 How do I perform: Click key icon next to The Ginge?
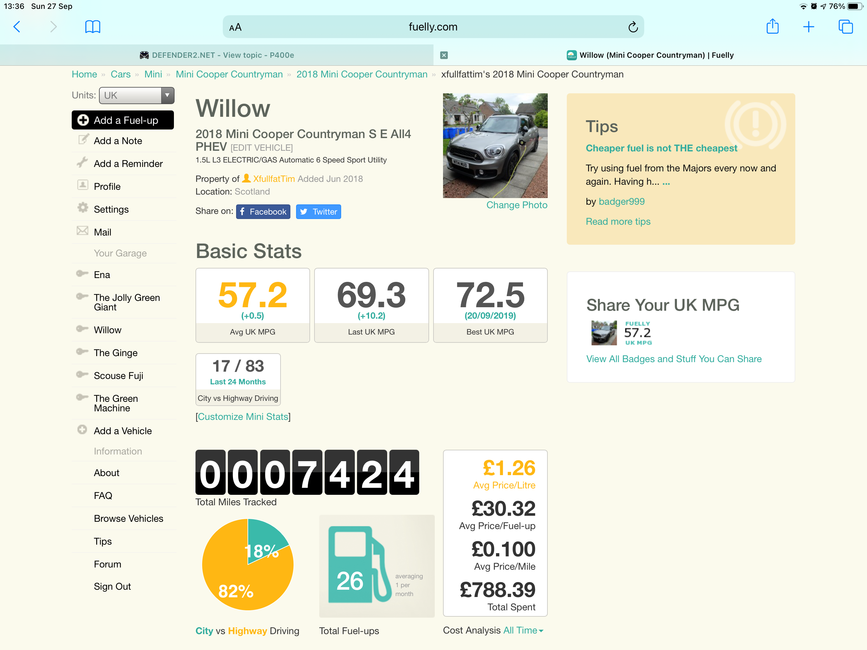pos(82,352)
